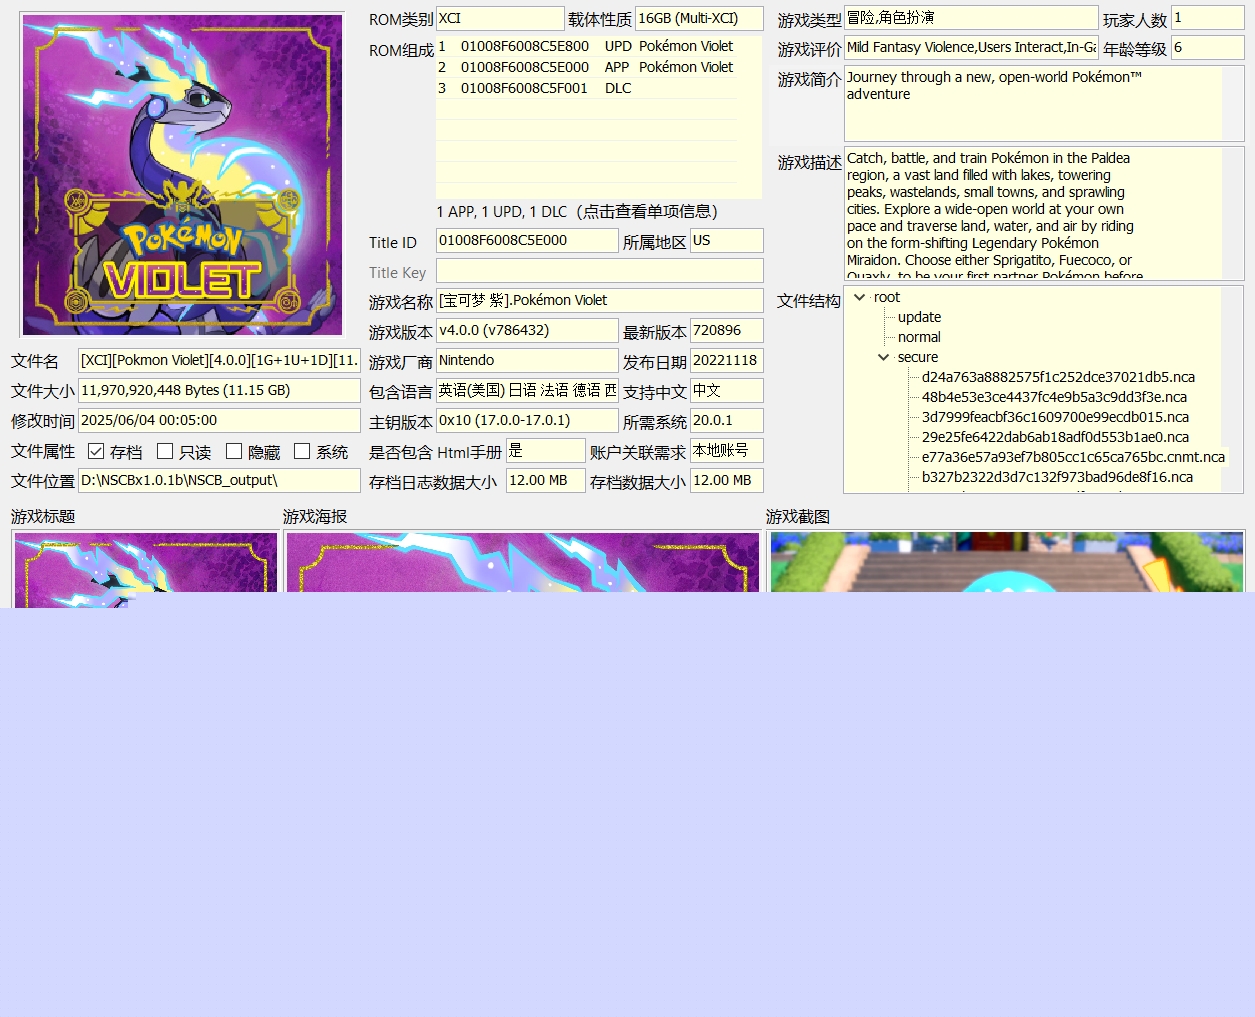Screen dimensions: 1255x1017
Task: Click the 所属地区 US field
Action: [x=727, y=241]
